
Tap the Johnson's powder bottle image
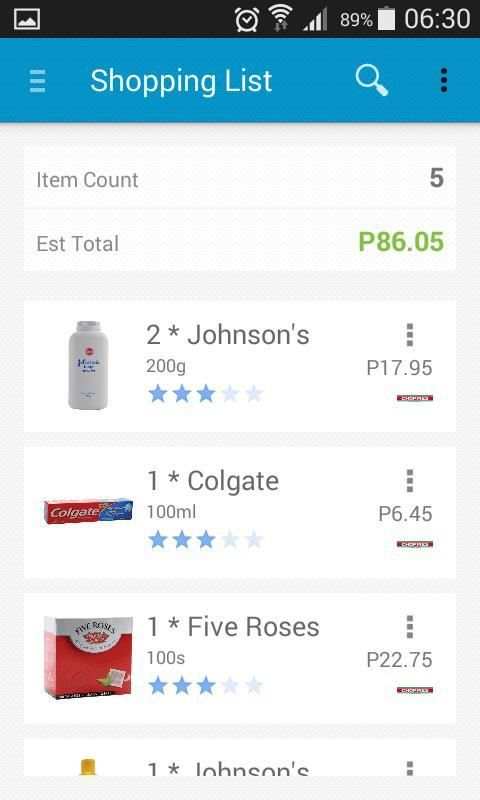click(x=88, y=365)
